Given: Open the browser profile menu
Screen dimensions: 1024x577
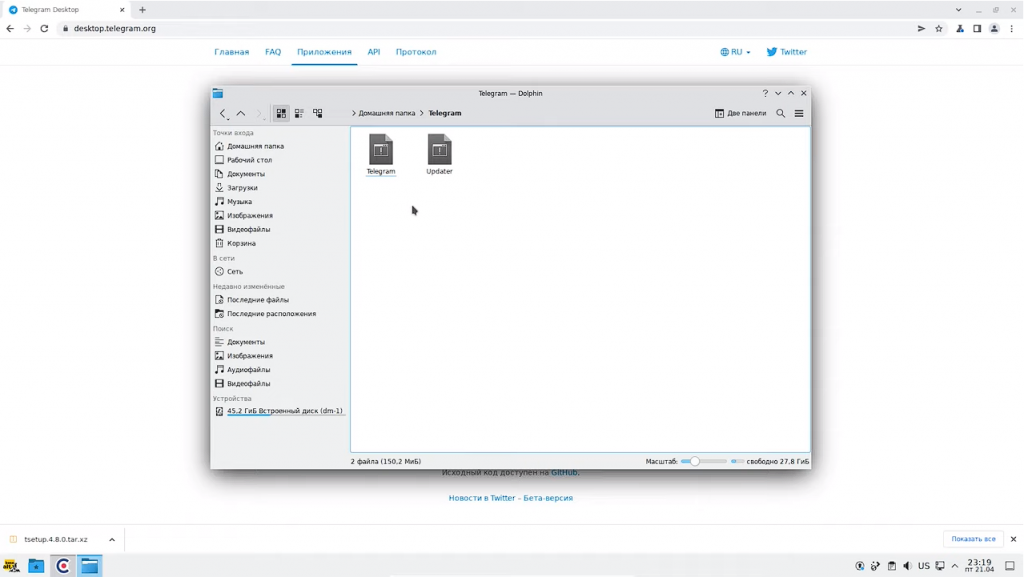Looking at the screenshot, I should [994, 29].
